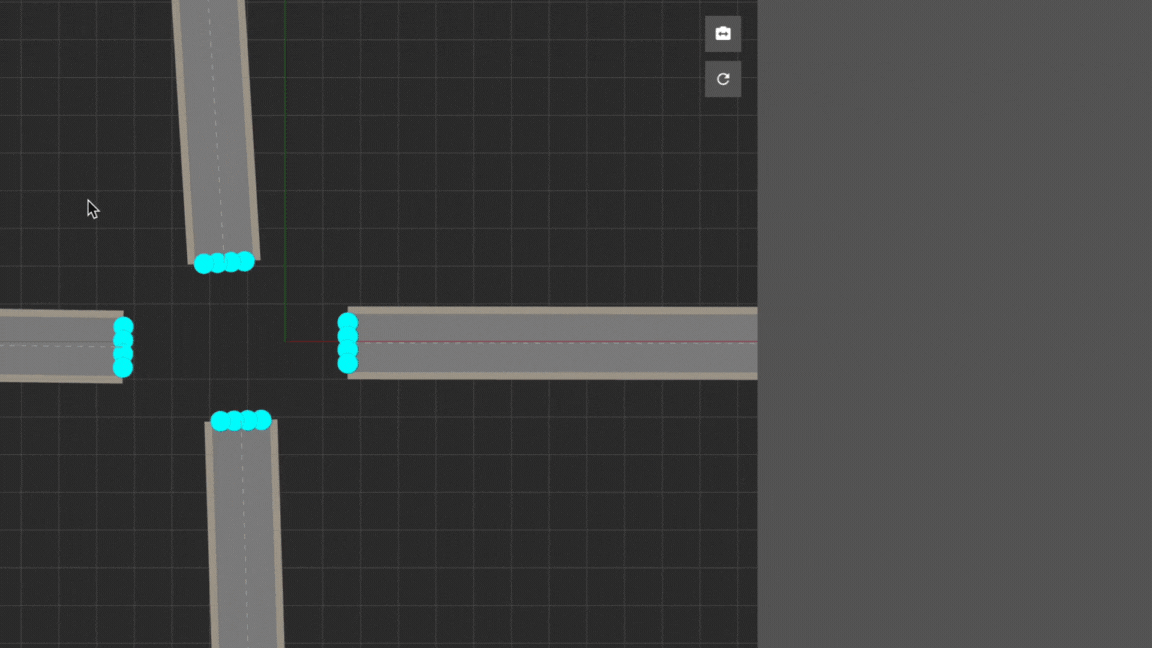Pick second-from-top cyan node on right road
Image resolution: width=1152 pixels, height=648 pixels.
tap(347, 336)
